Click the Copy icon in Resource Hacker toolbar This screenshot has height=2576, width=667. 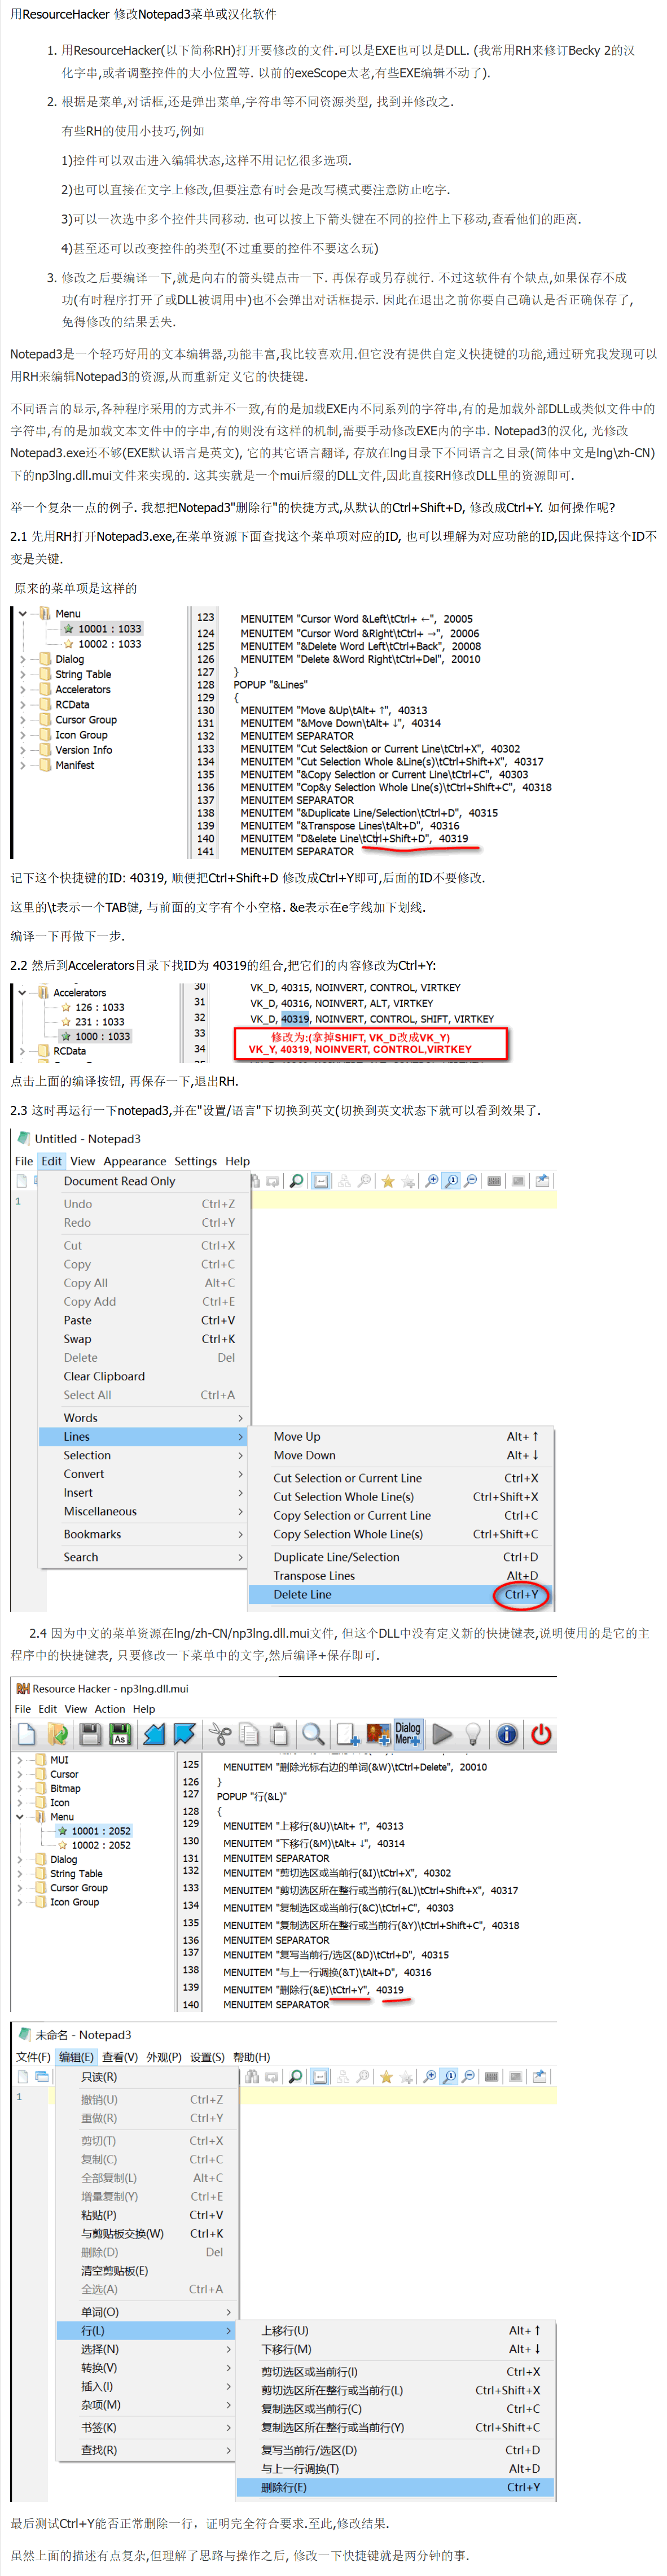click(249, 1734)
